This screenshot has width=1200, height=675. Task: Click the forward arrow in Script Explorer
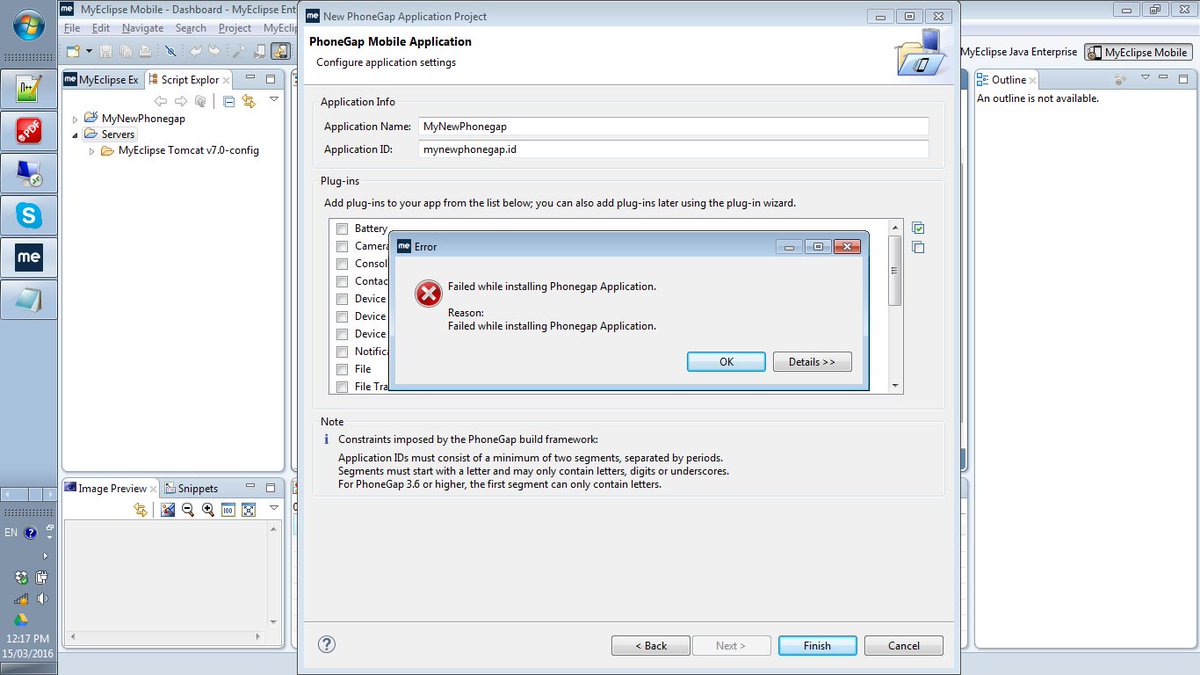(x=181, y=101)
